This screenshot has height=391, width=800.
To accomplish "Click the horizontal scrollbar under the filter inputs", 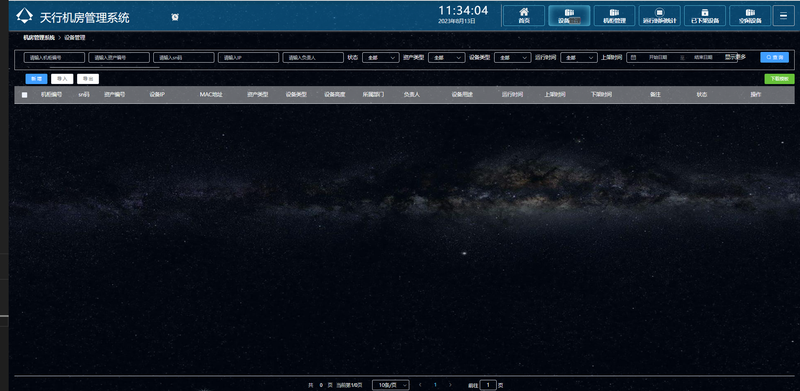I will pos(105,67).
